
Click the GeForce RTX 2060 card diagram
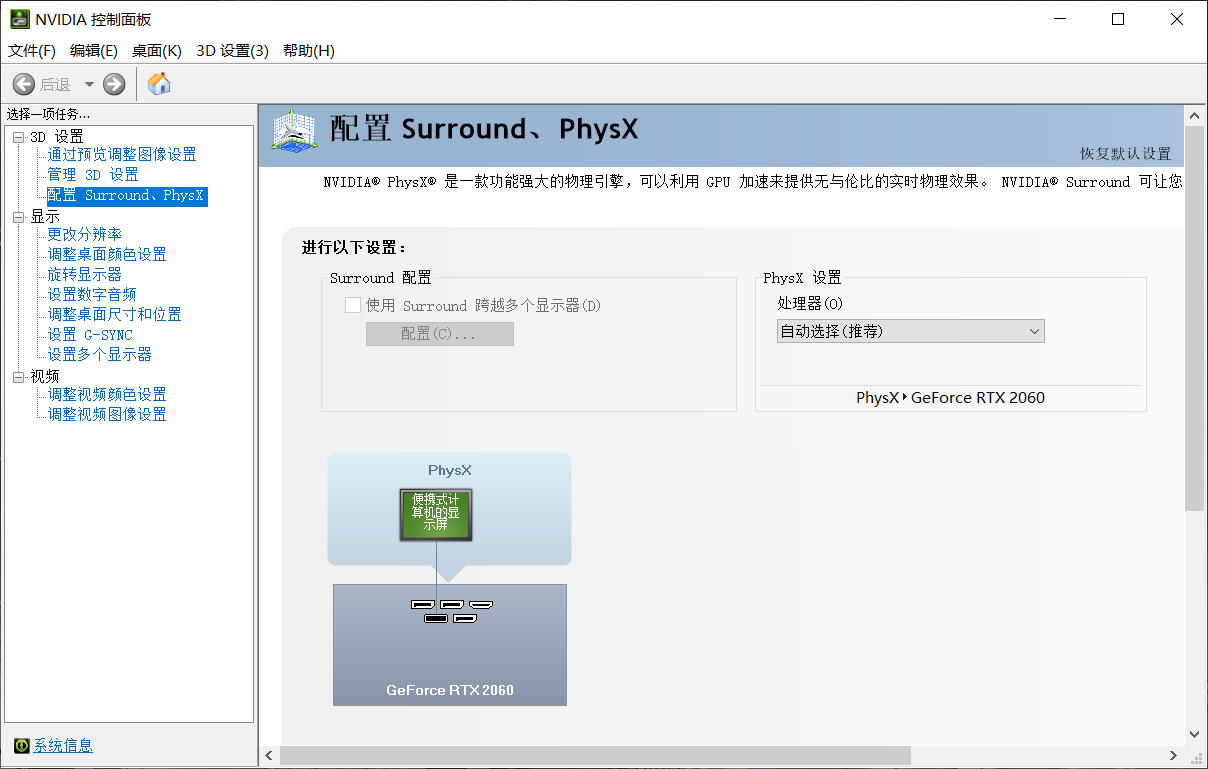[450, 645]
